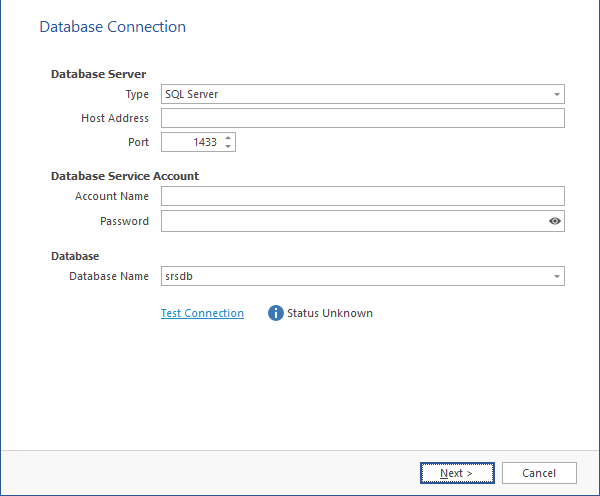Focus the Password text field
The width and height of the screenshot is (600, 496).
point(352,221)
